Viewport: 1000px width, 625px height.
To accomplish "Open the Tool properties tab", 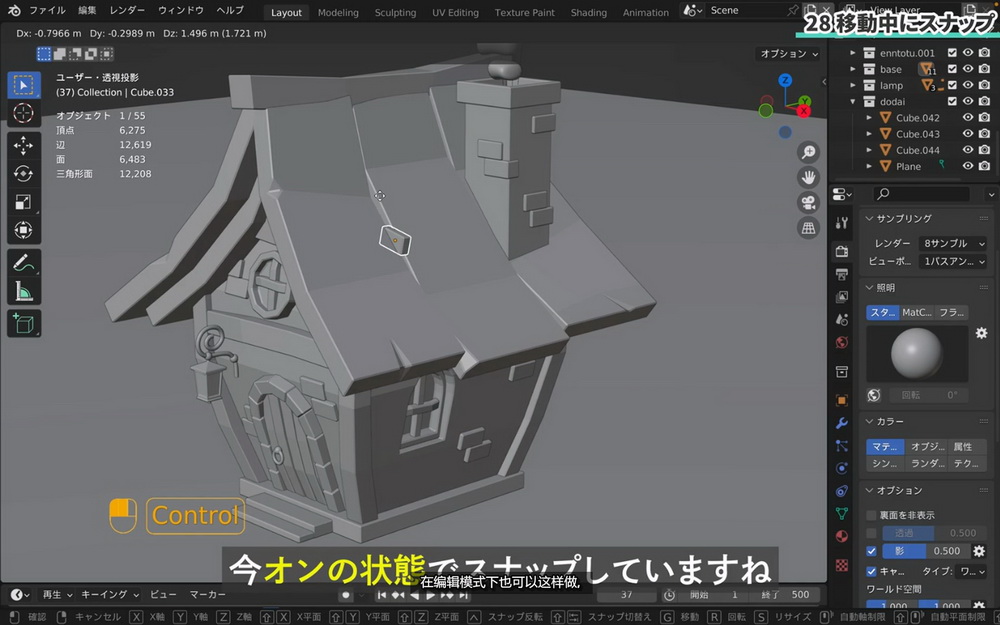I will point(842,223).
